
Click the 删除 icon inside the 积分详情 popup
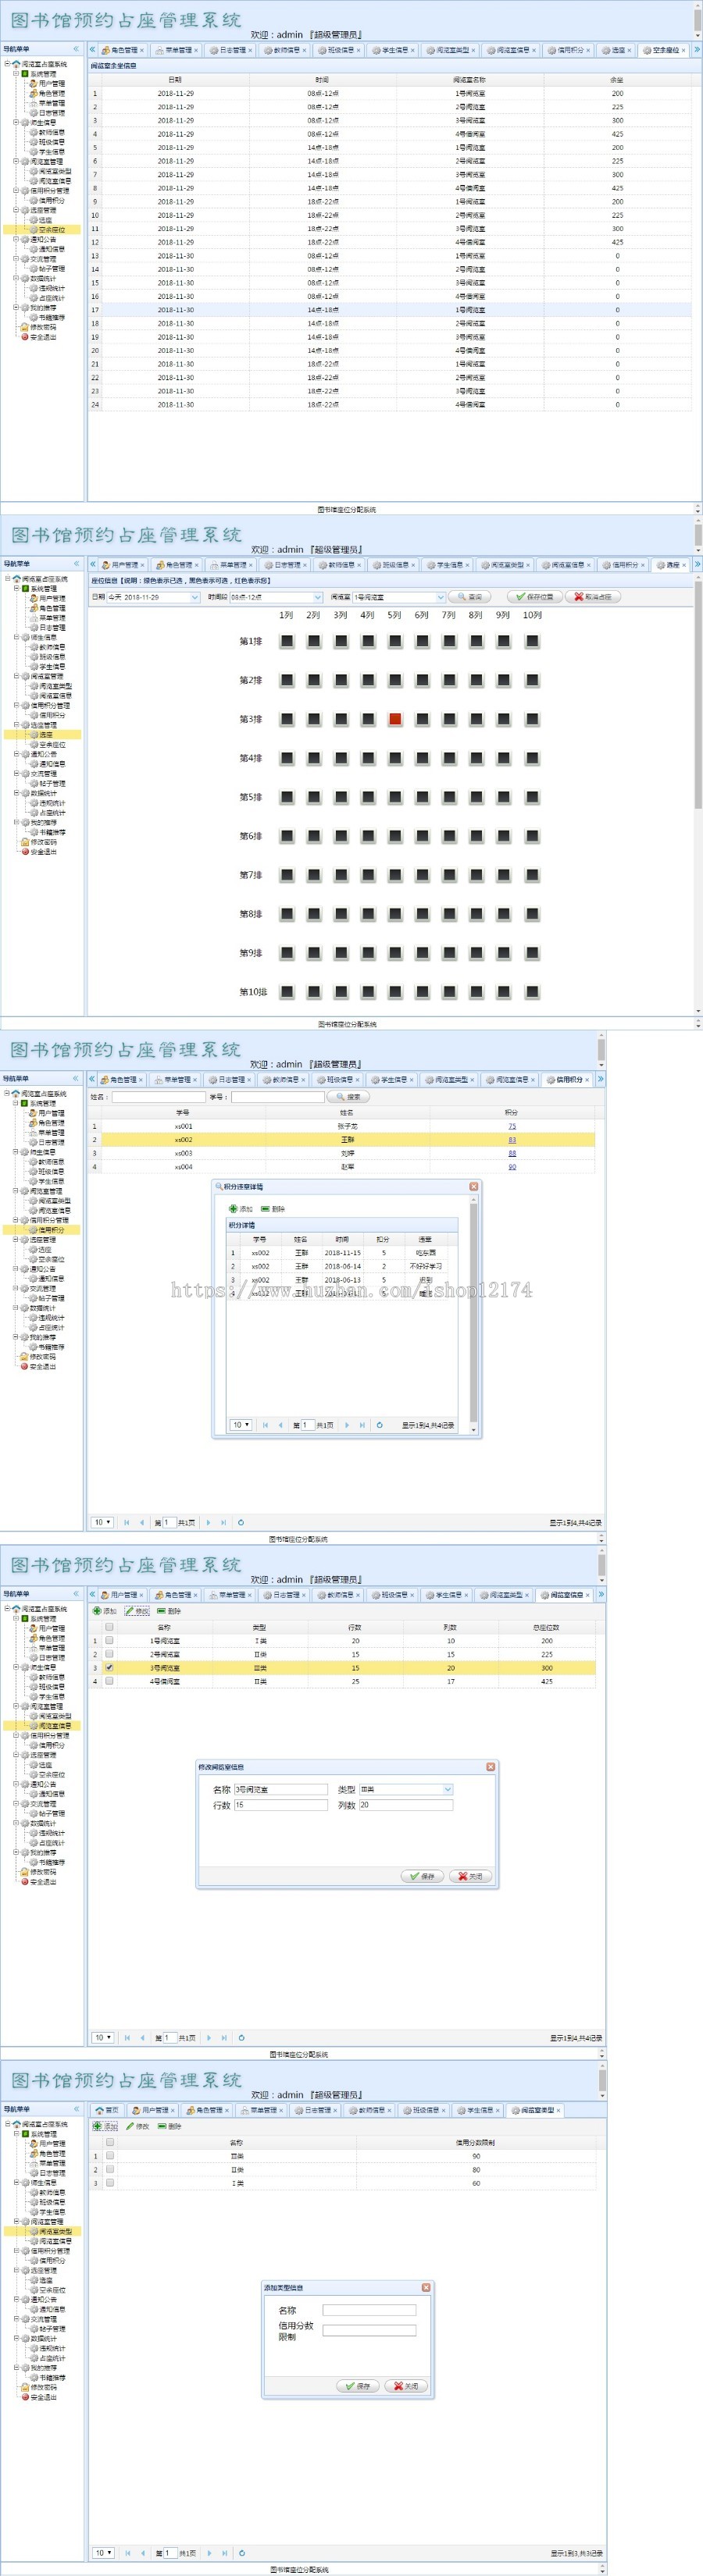265,1209
